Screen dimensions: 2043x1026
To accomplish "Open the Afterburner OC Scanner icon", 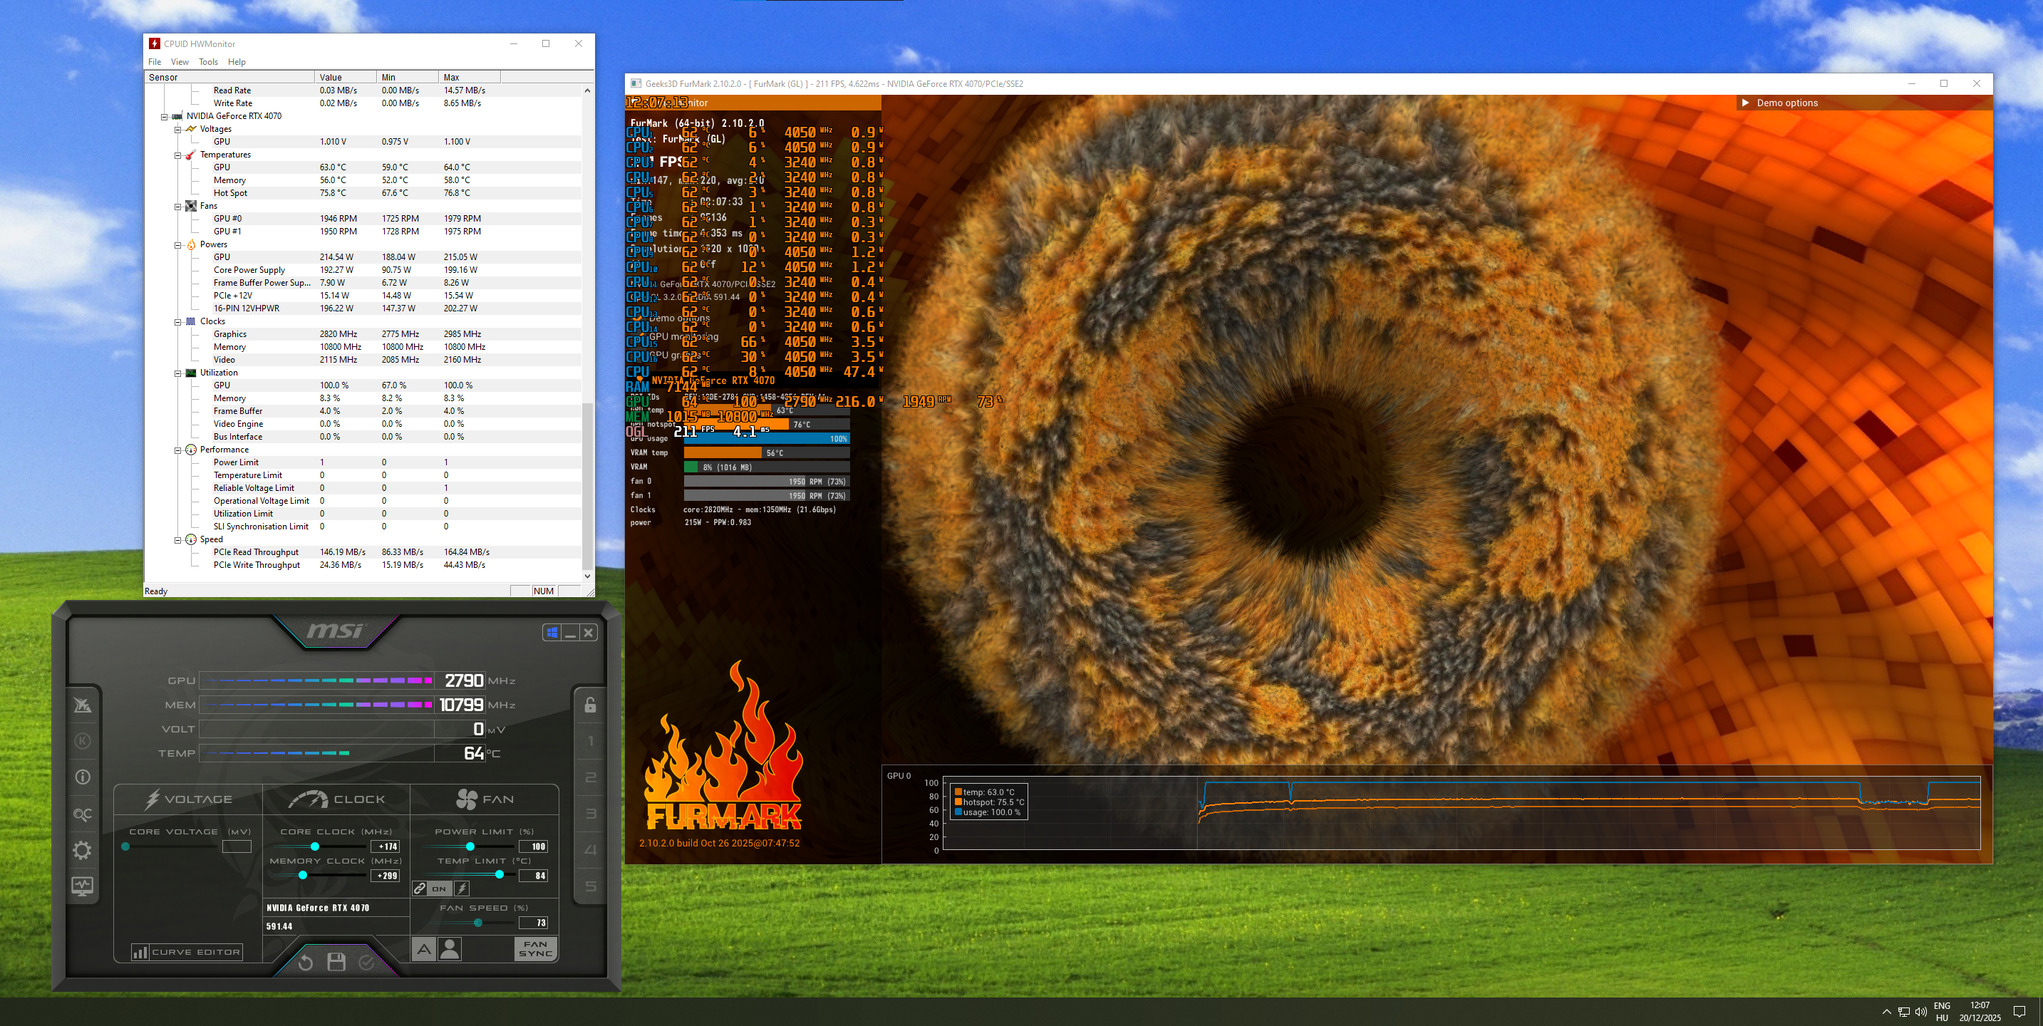I will coord(82,814).
